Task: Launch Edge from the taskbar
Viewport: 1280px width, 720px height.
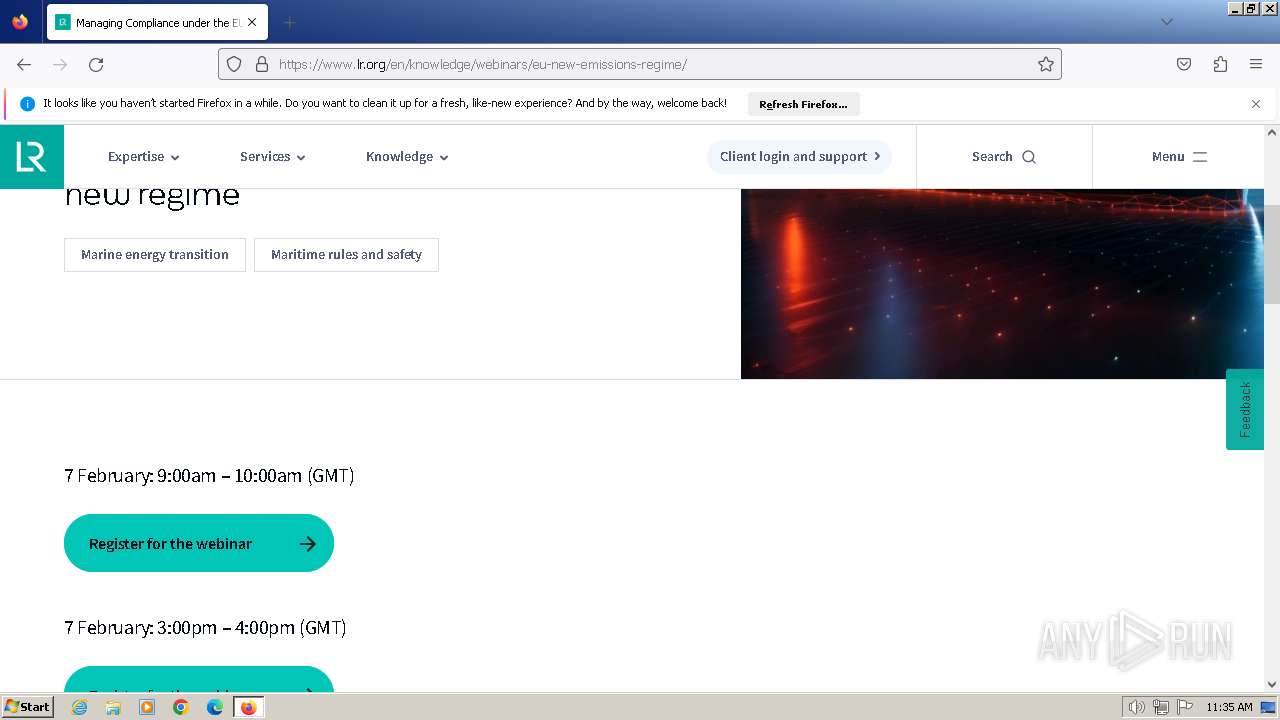Action: [x=215, y=707]
